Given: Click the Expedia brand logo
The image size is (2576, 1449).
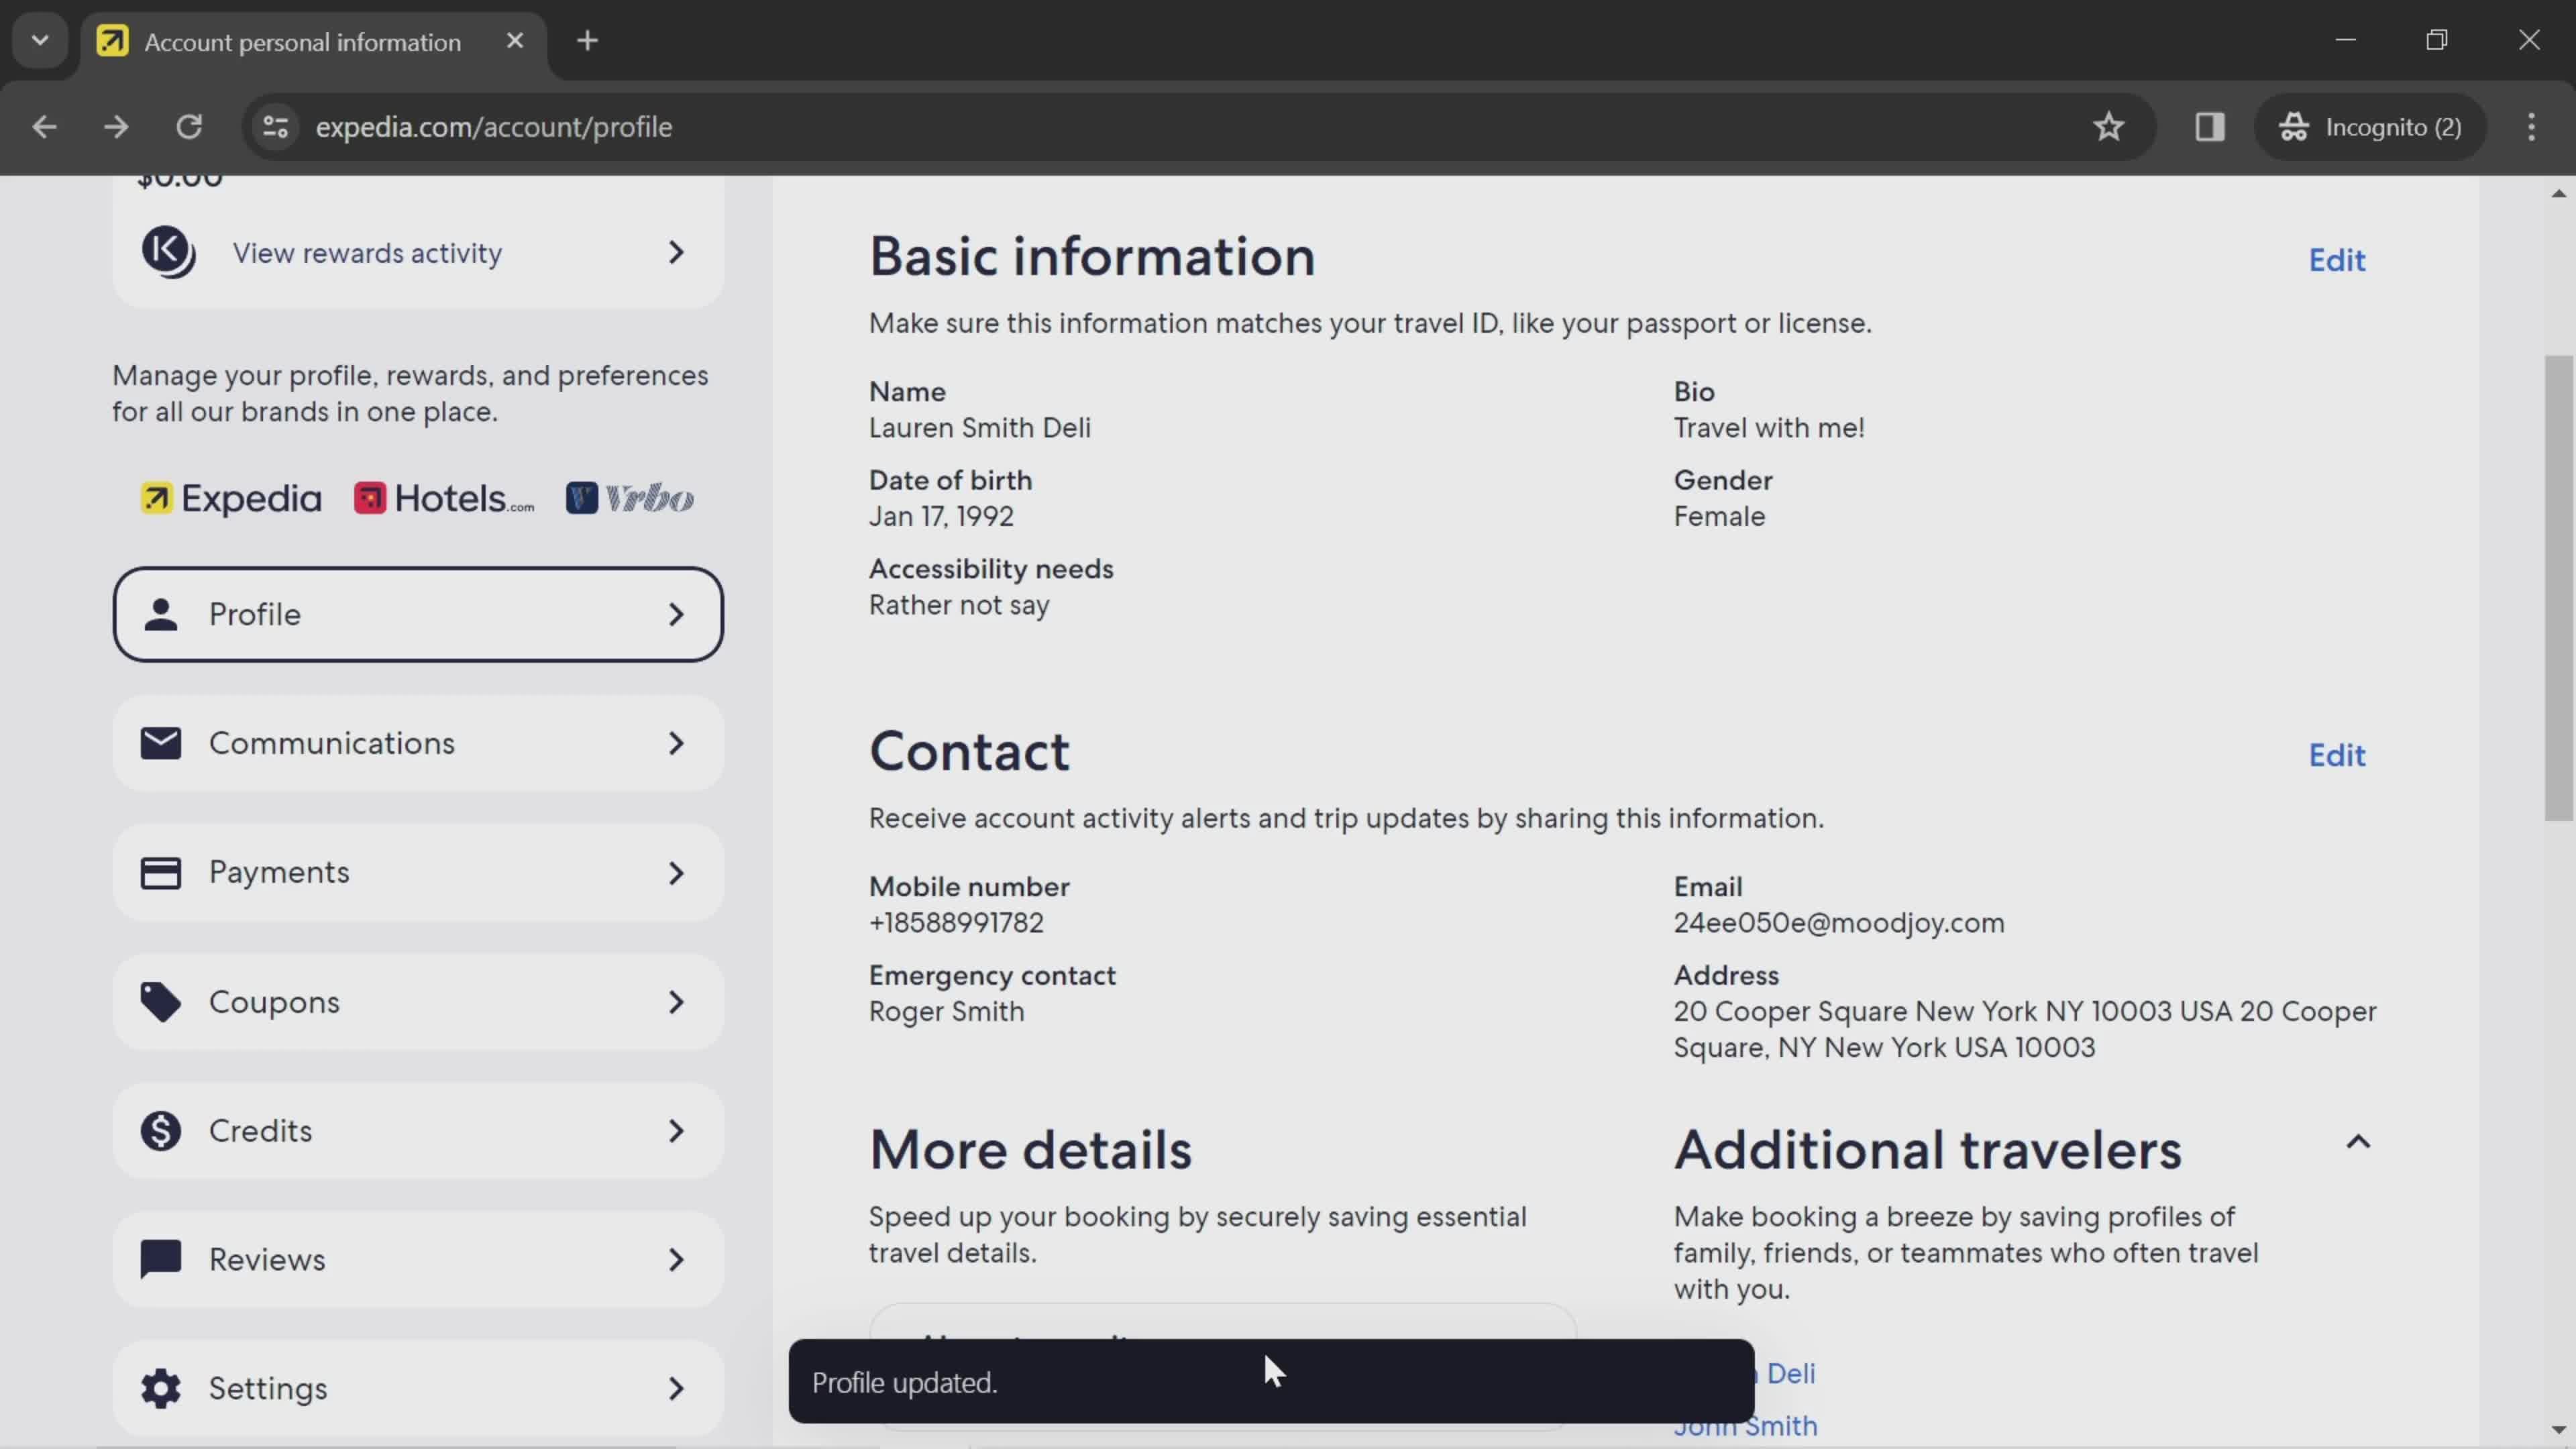Looking at the screenshot, I should click(231, 498).
